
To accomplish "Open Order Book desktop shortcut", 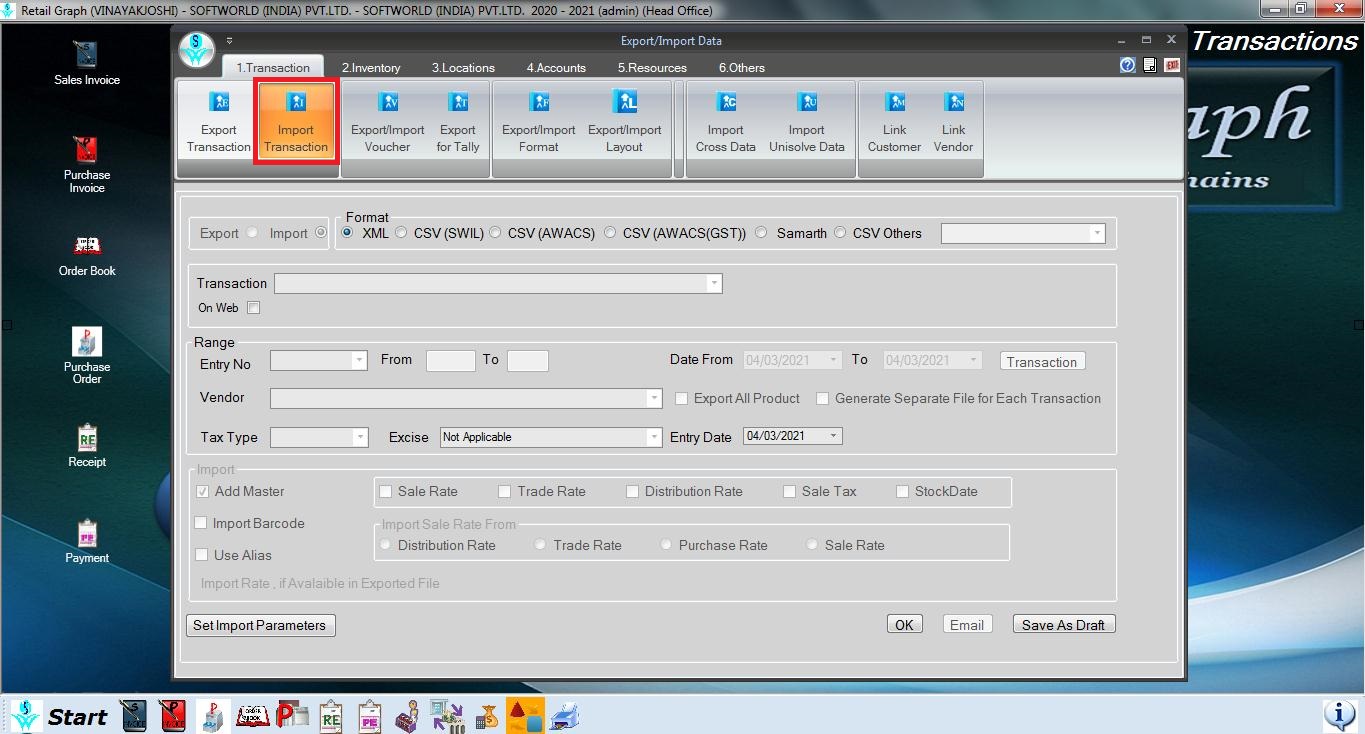I will point(87,256).
